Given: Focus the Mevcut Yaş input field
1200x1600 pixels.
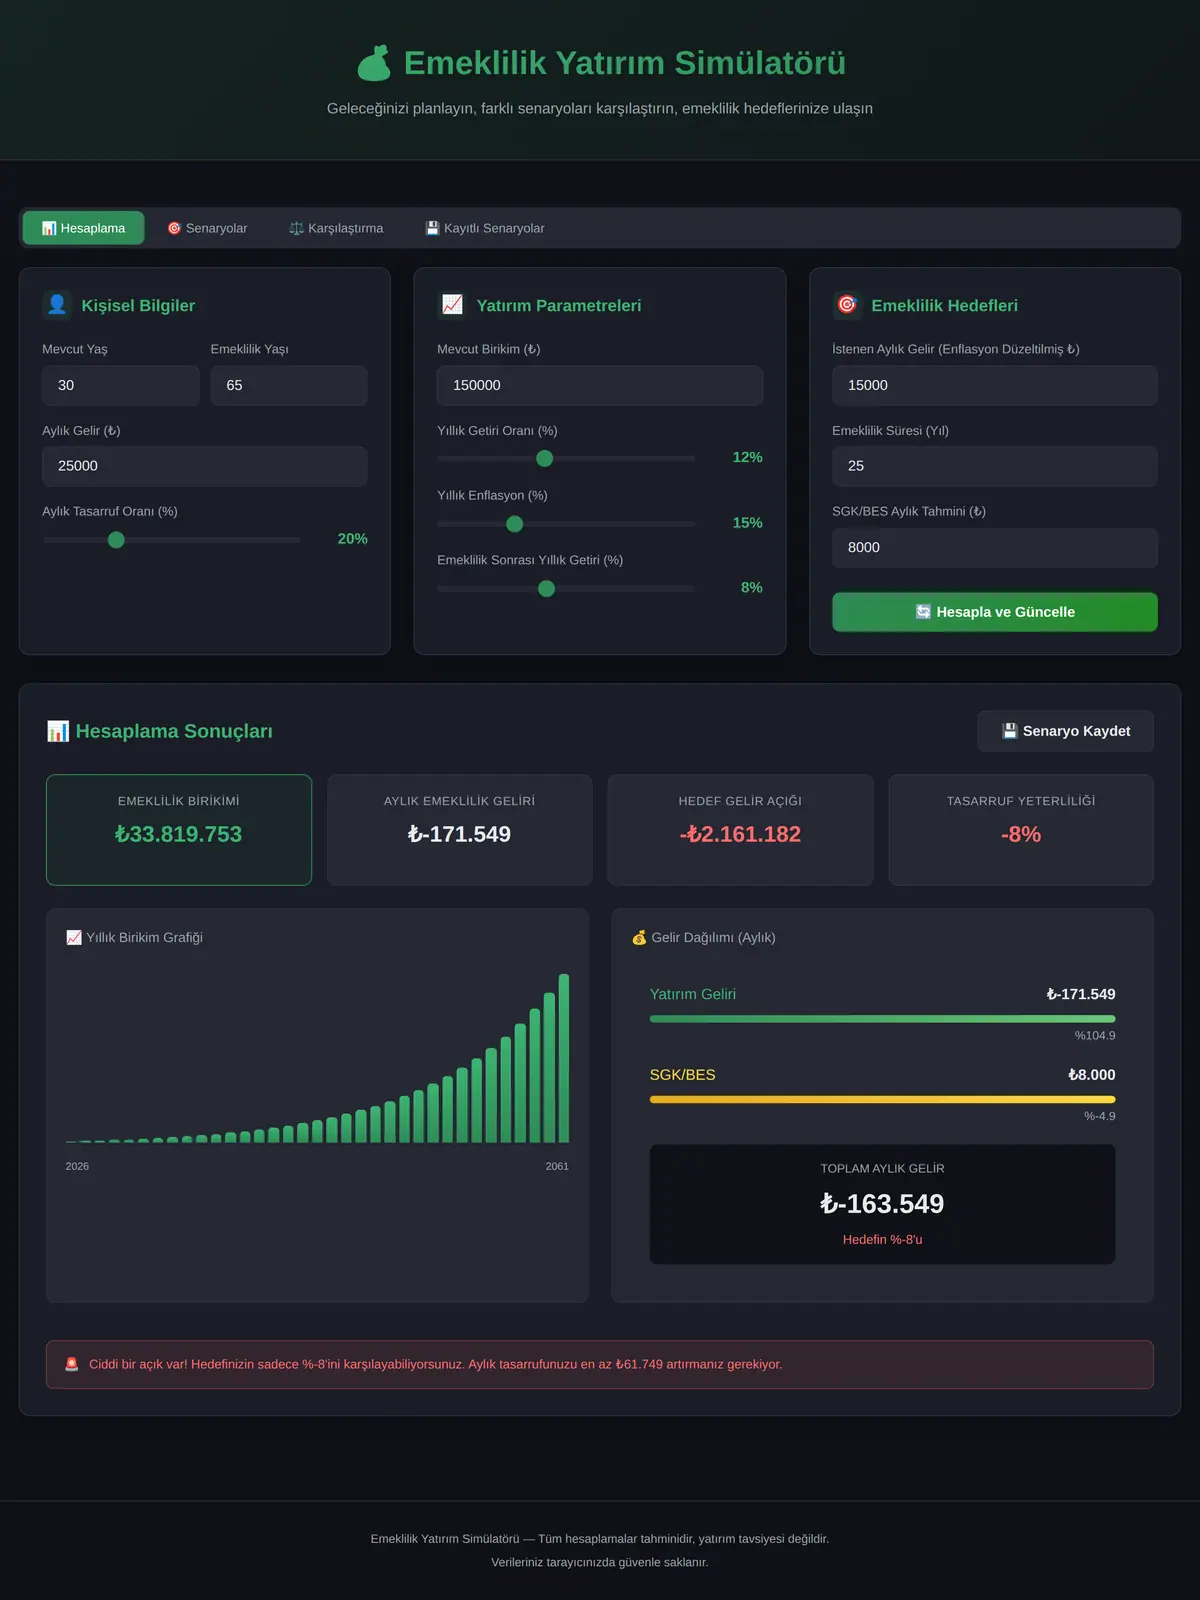Looking at the screenshot, I should tap(121, 385).
